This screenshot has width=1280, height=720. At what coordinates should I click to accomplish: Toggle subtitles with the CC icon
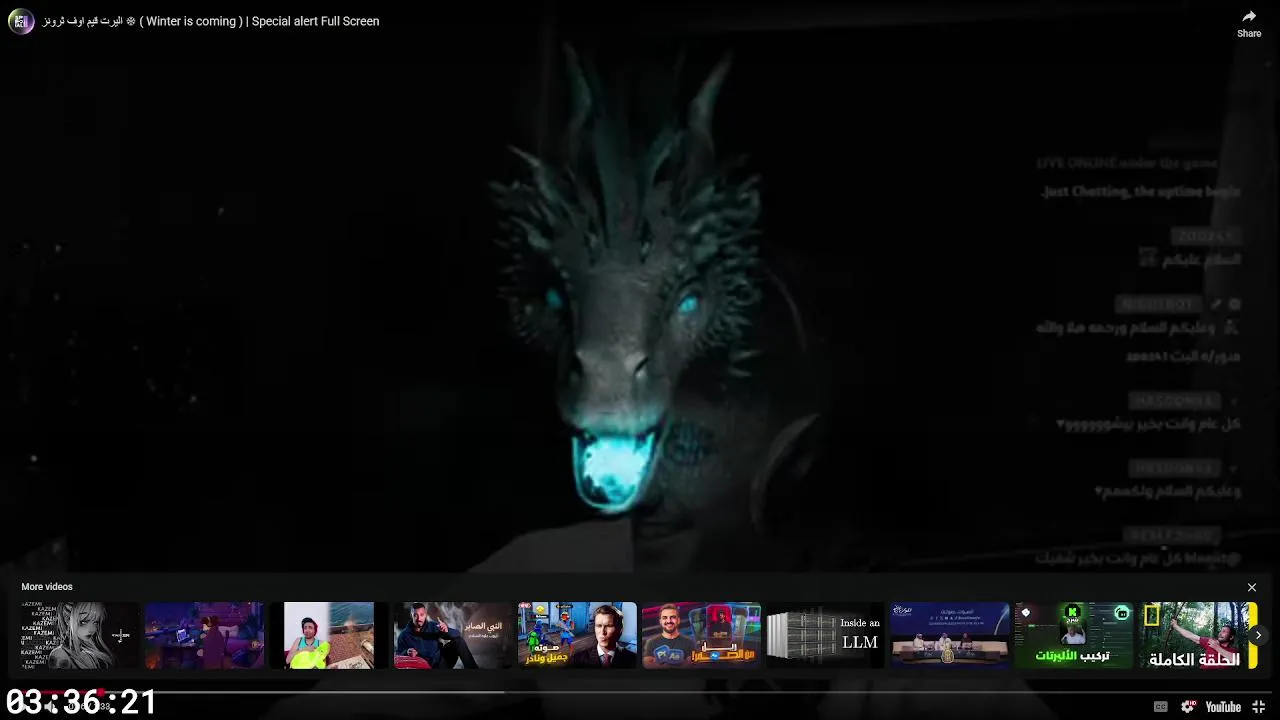click(x=1161, y=706)
